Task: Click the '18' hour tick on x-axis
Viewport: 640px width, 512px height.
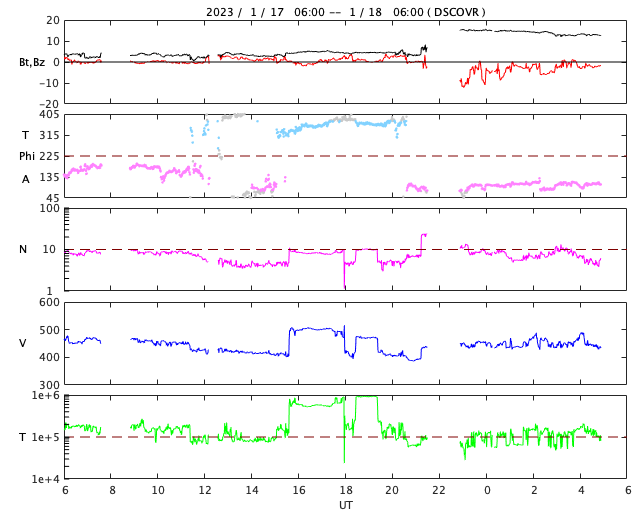Action: (x=346, y=490)
